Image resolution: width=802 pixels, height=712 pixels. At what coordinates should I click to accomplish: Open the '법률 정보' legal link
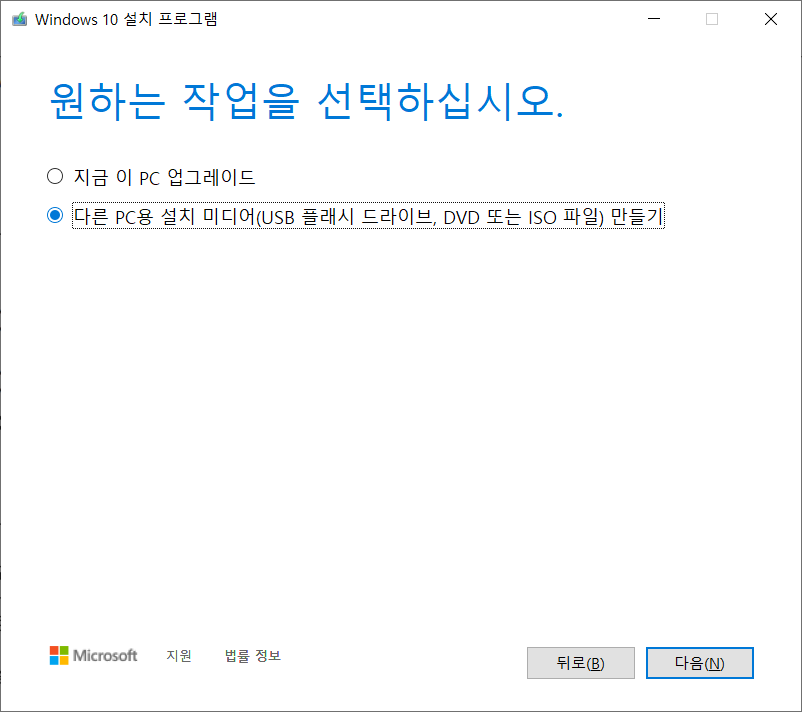[x=253, y=655]
